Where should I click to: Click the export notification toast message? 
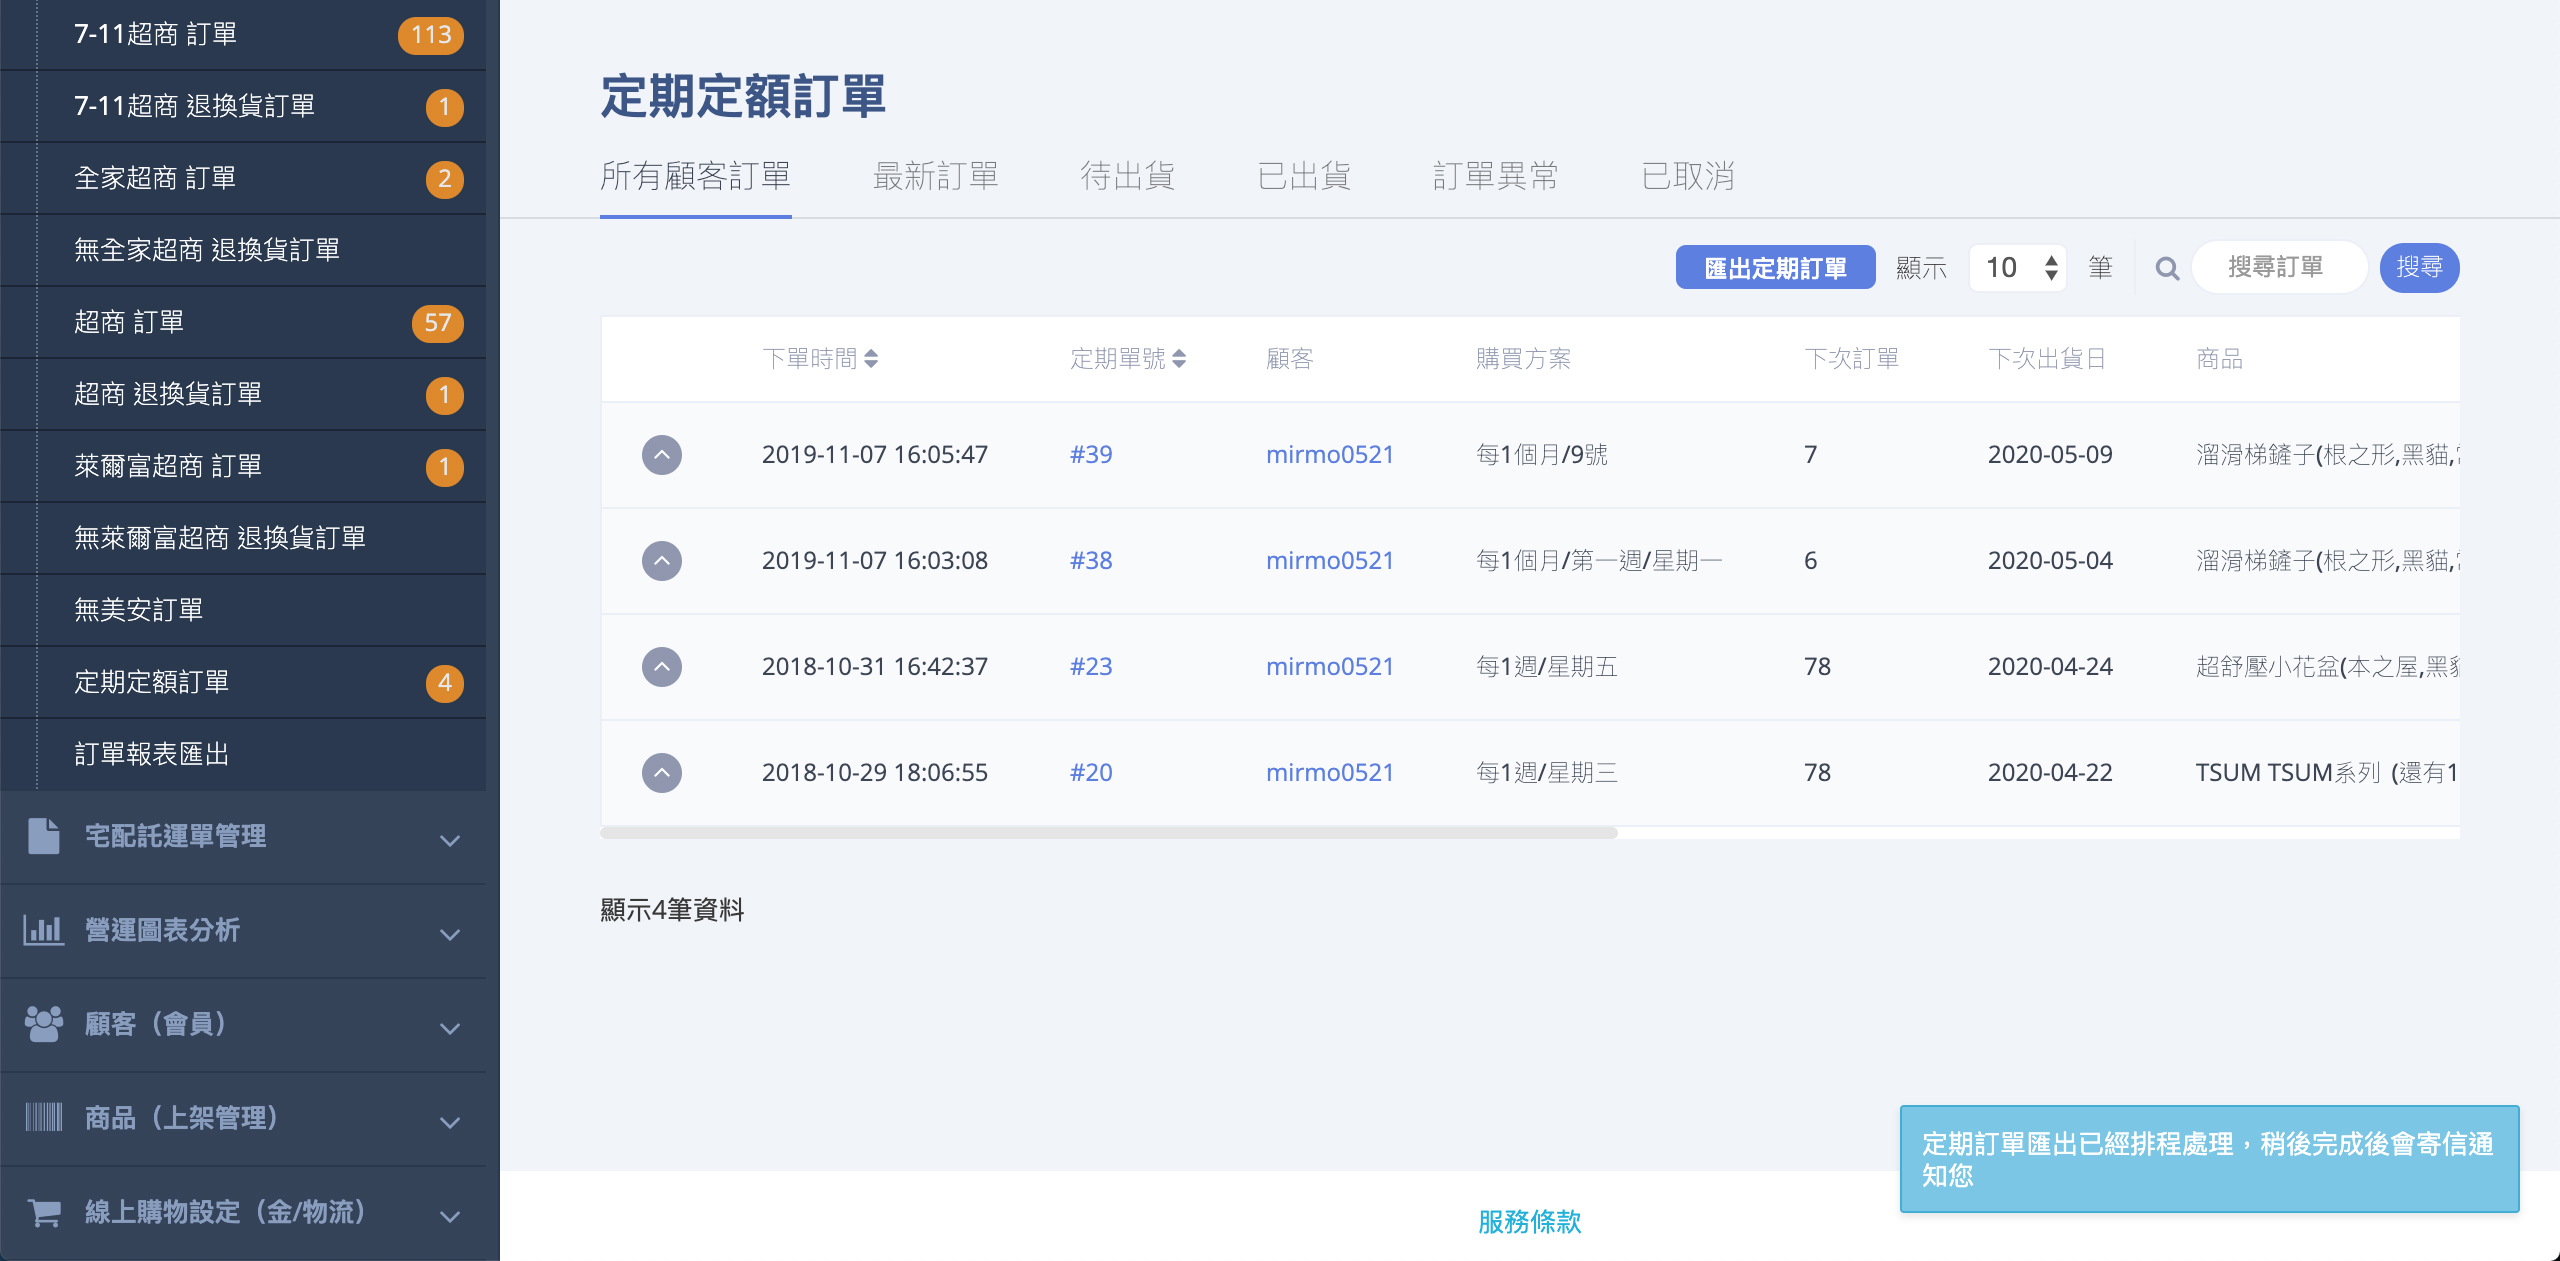point(2209,1159)
